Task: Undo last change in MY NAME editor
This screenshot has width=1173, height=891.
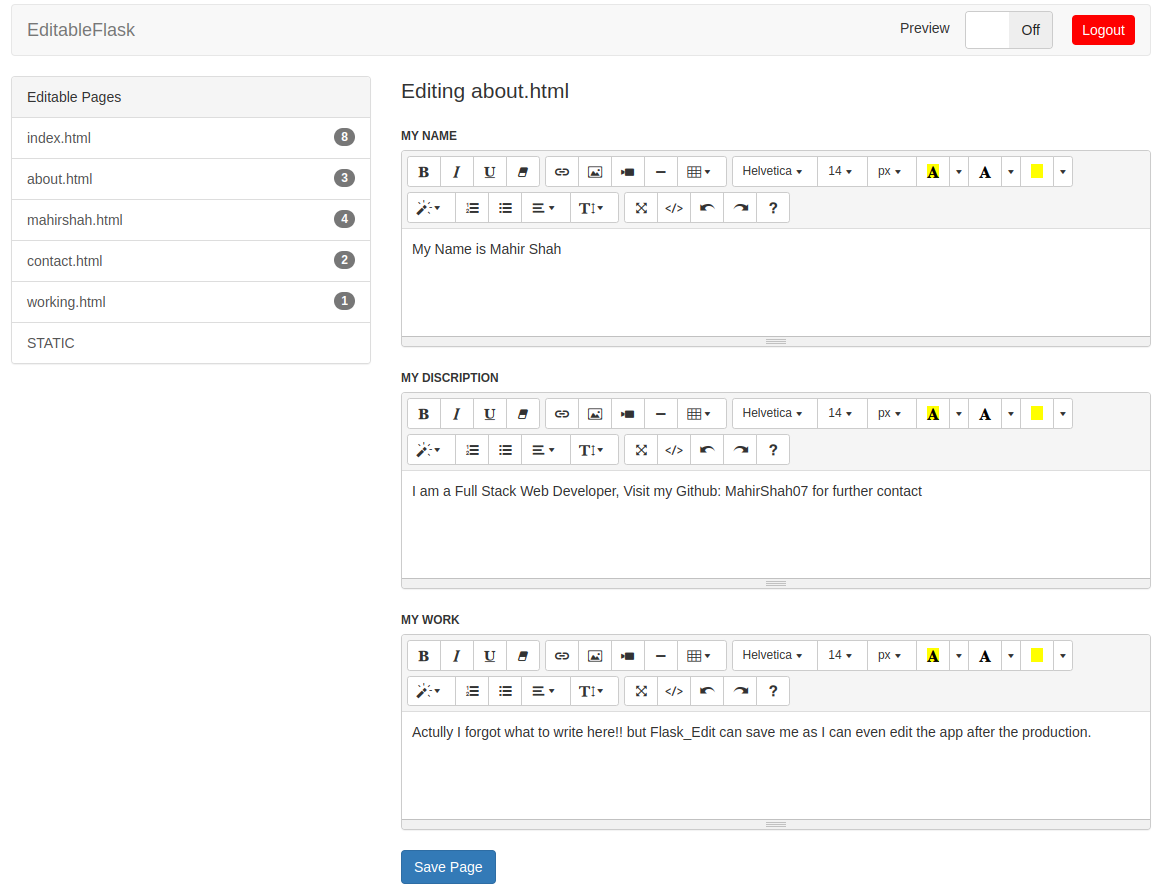Action: tap(707, 208)
